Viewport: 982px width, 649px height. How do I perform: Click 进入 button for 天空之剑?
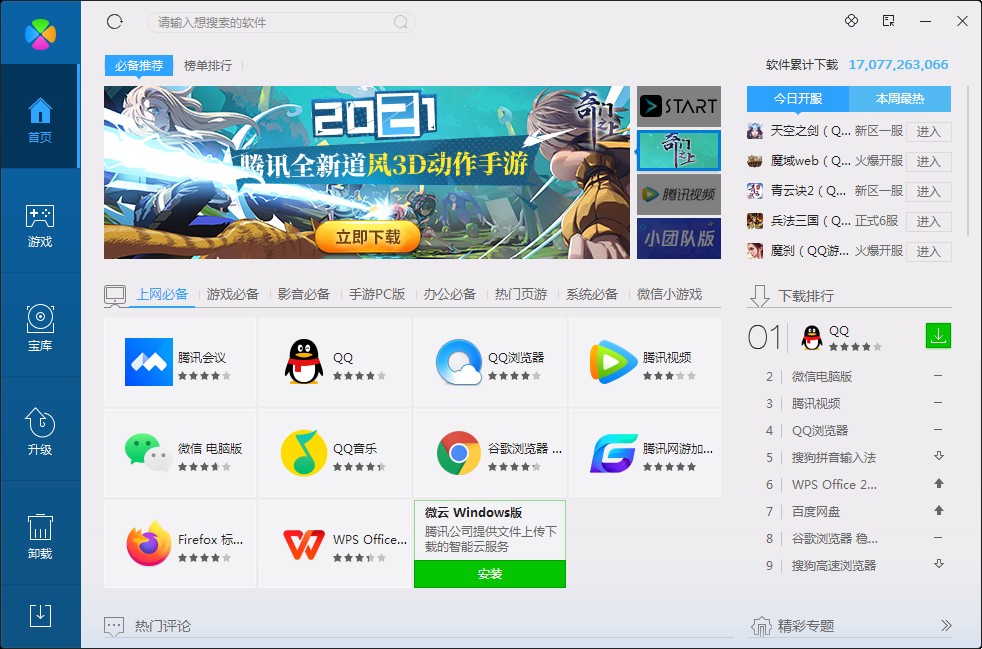(928, 132)
